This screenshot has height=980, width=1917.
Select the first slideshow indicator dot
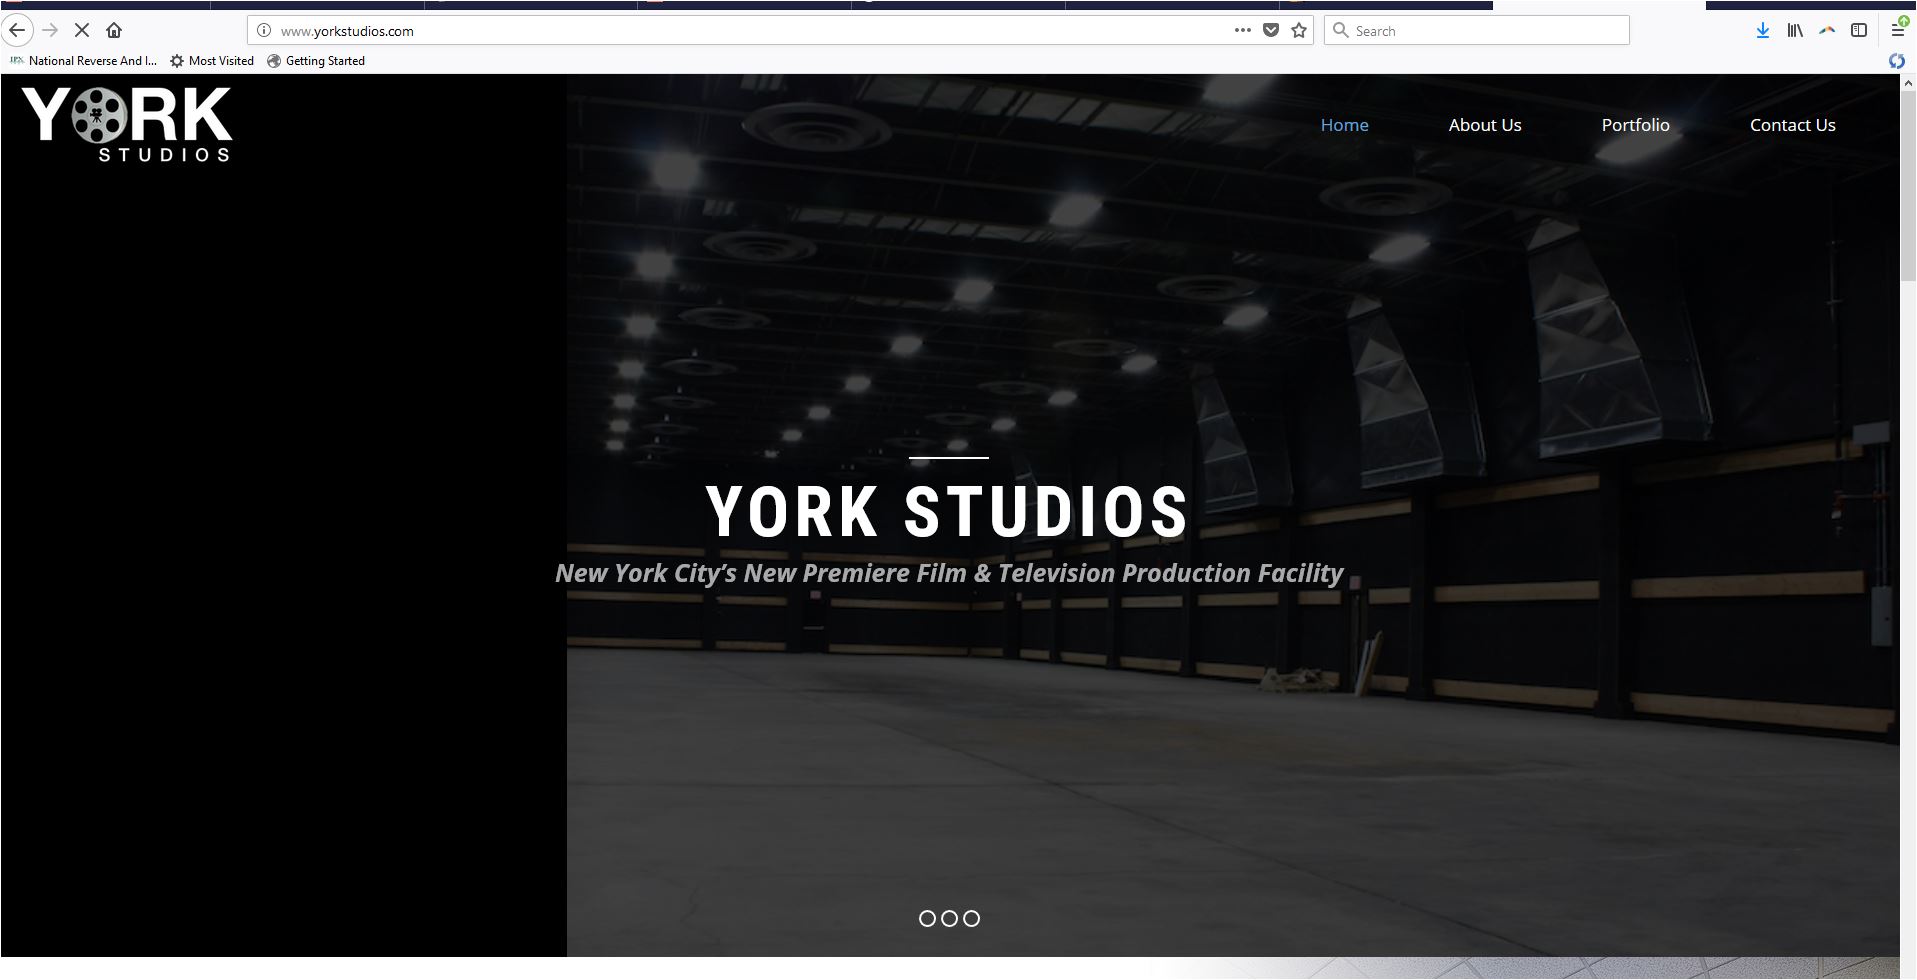927,918
